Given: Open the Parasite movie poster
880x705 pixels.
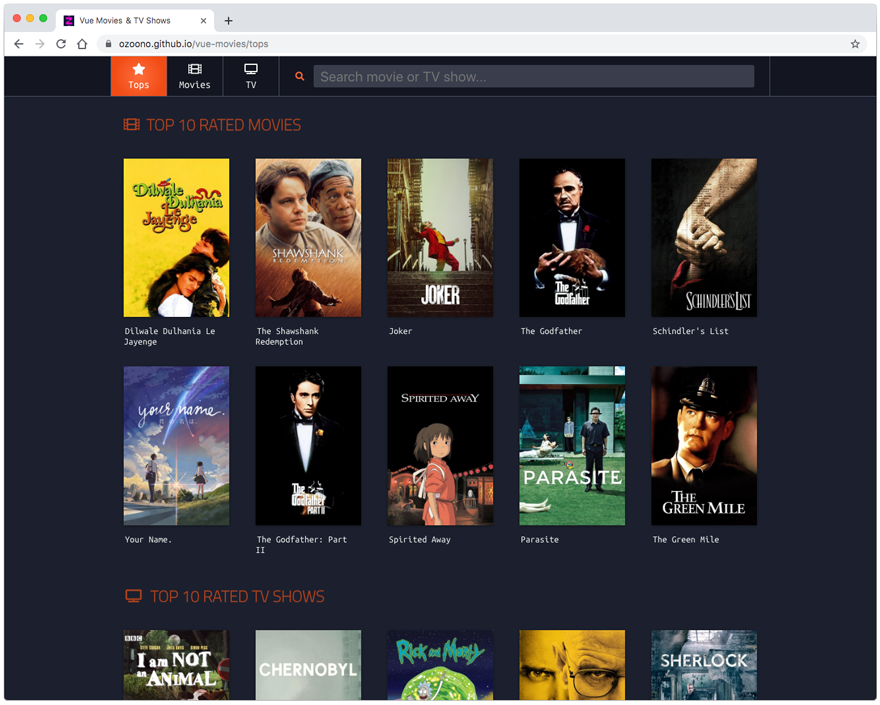Looking at the screenshot, I should point(572,446).
